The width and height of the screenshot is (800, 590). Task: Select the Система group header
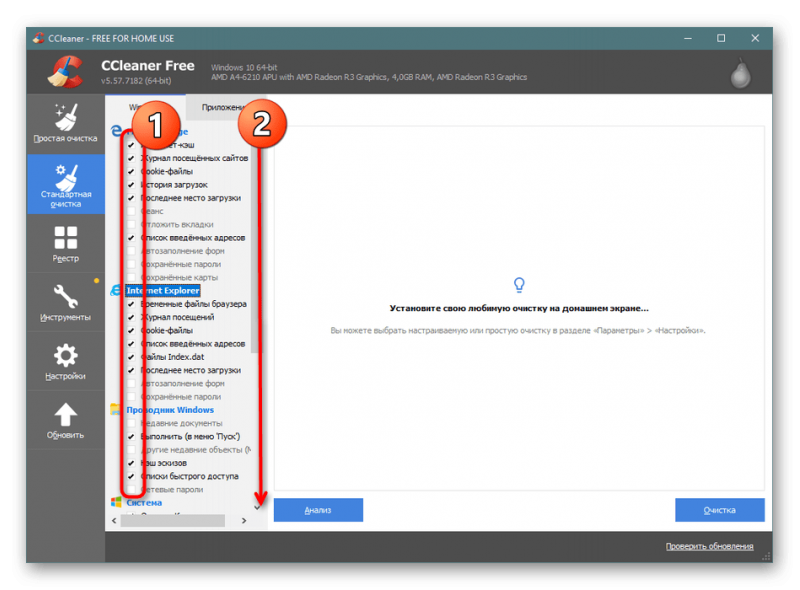[144, 503]
